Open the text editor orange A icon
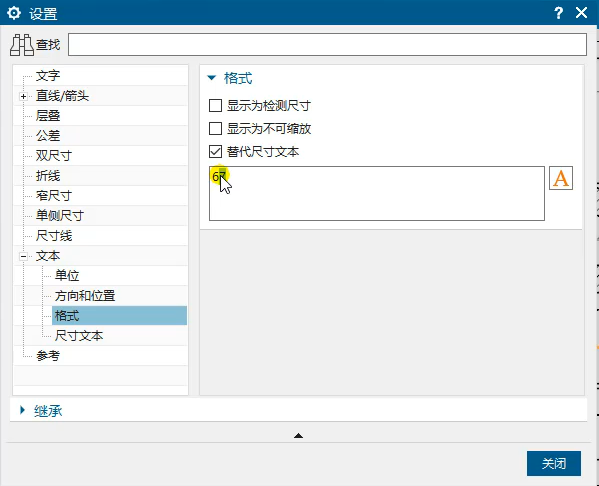 pyautogui.click(x=561, y=178)
